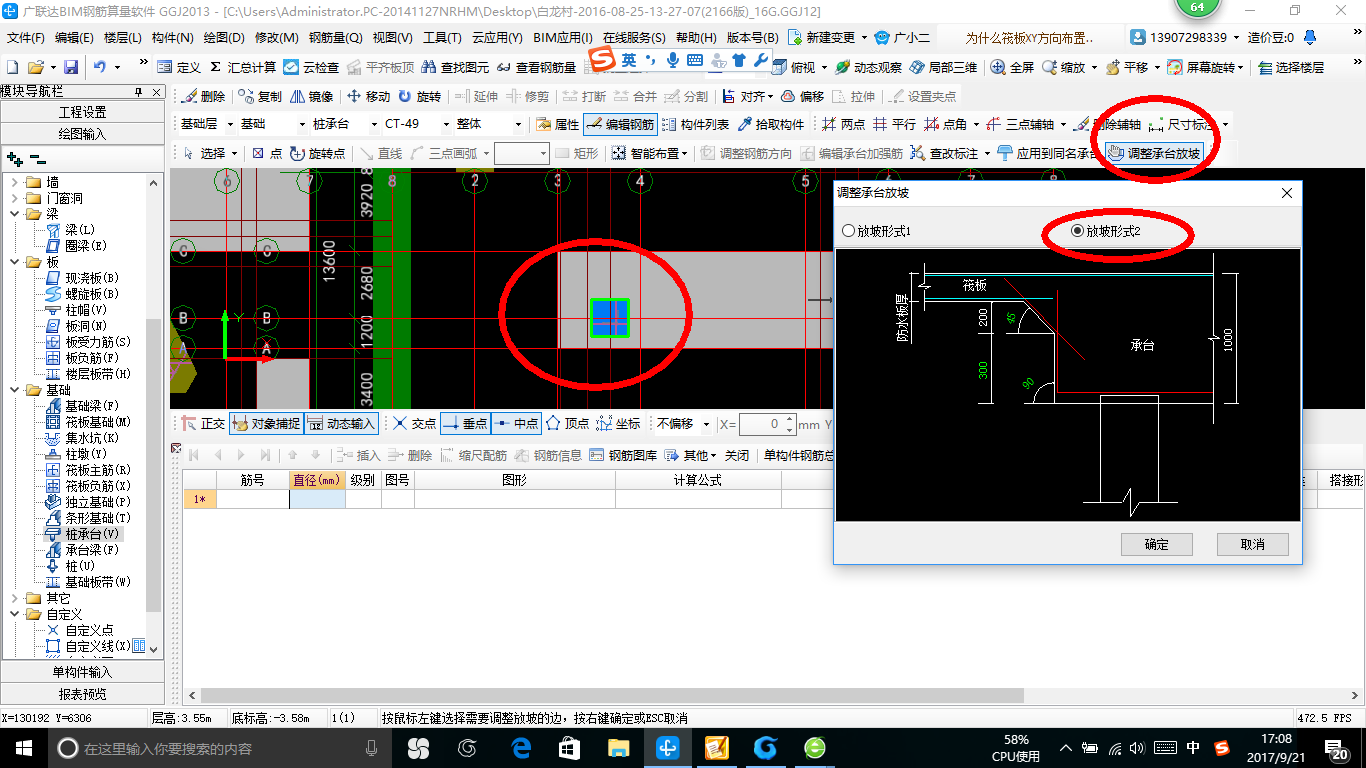Select the 移动 move tool

coord(368,96)
